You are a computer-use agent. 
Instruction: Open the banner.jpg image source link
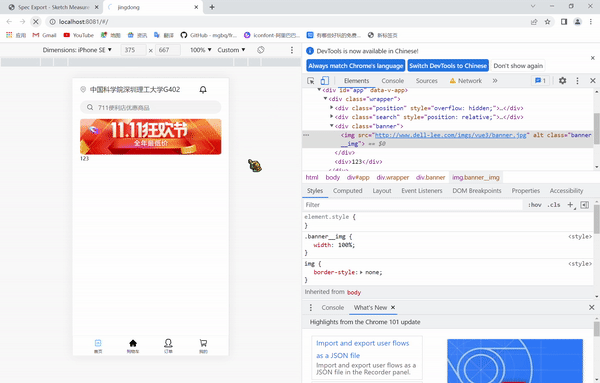pos(452,135)
